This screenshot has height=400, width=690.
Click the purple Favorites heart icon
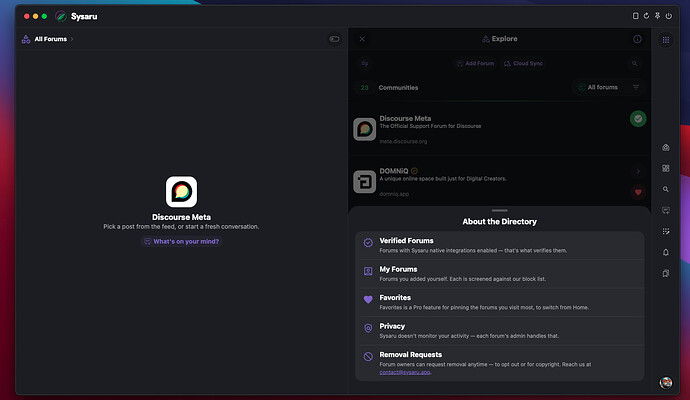tap(368, 300)
